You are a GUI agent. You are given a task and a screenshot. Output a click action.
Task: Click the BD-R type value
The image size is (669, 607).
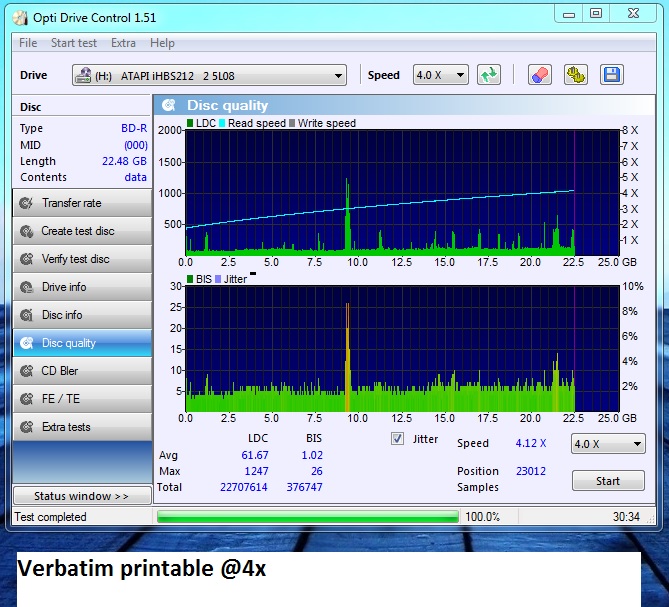[134, 128]
